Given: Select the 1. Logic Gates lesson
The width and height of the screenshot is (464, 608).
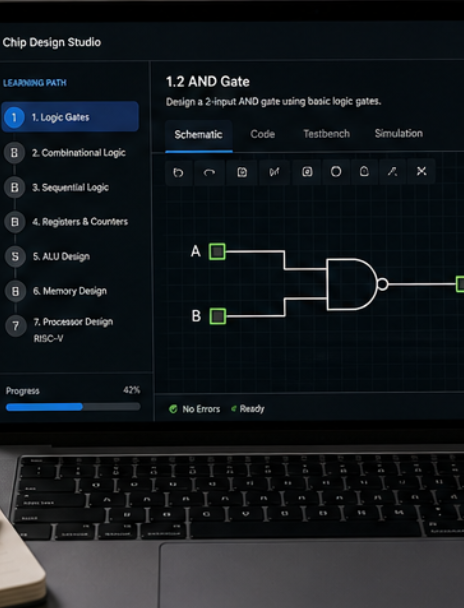Looking at the screenshot, I should coord(70,117).
